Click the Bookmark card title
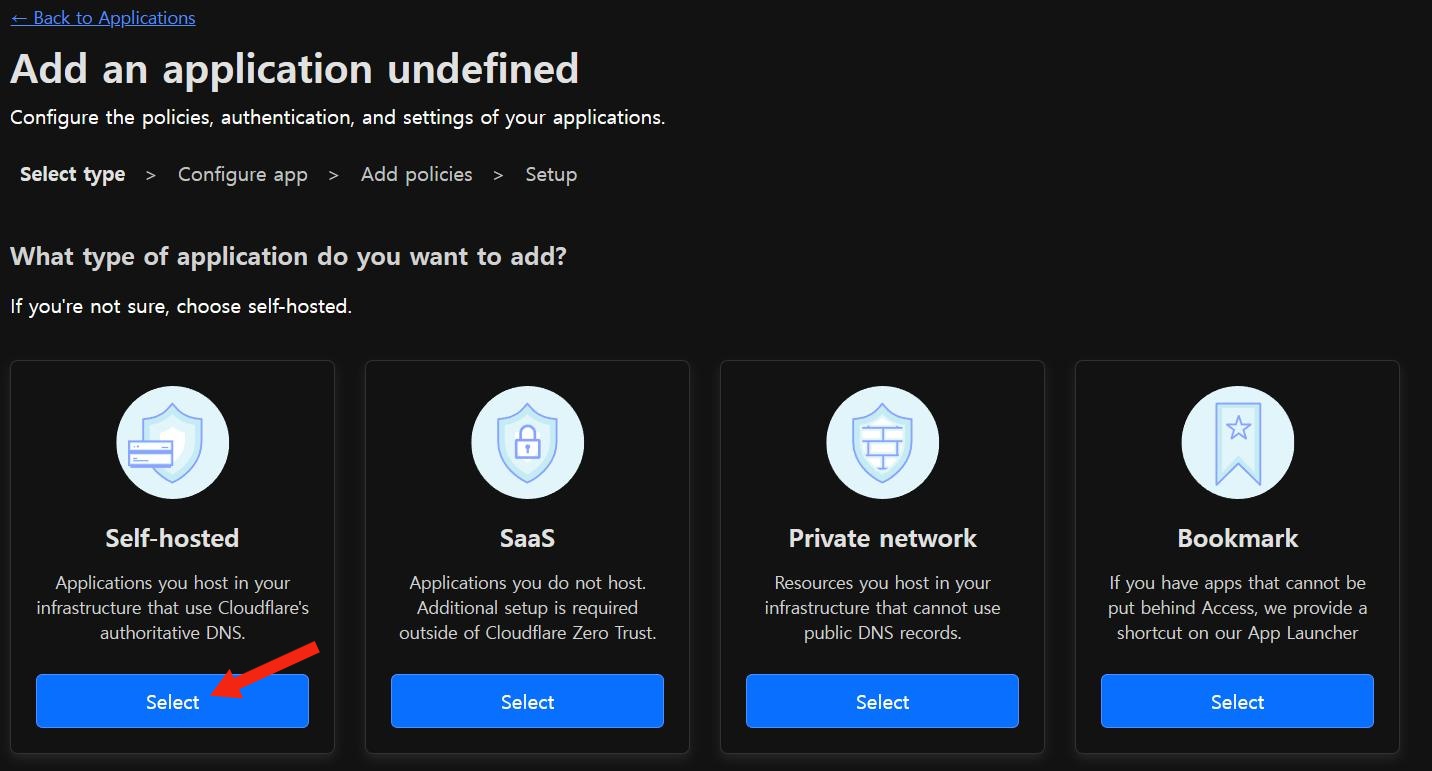 [1237, 538]
